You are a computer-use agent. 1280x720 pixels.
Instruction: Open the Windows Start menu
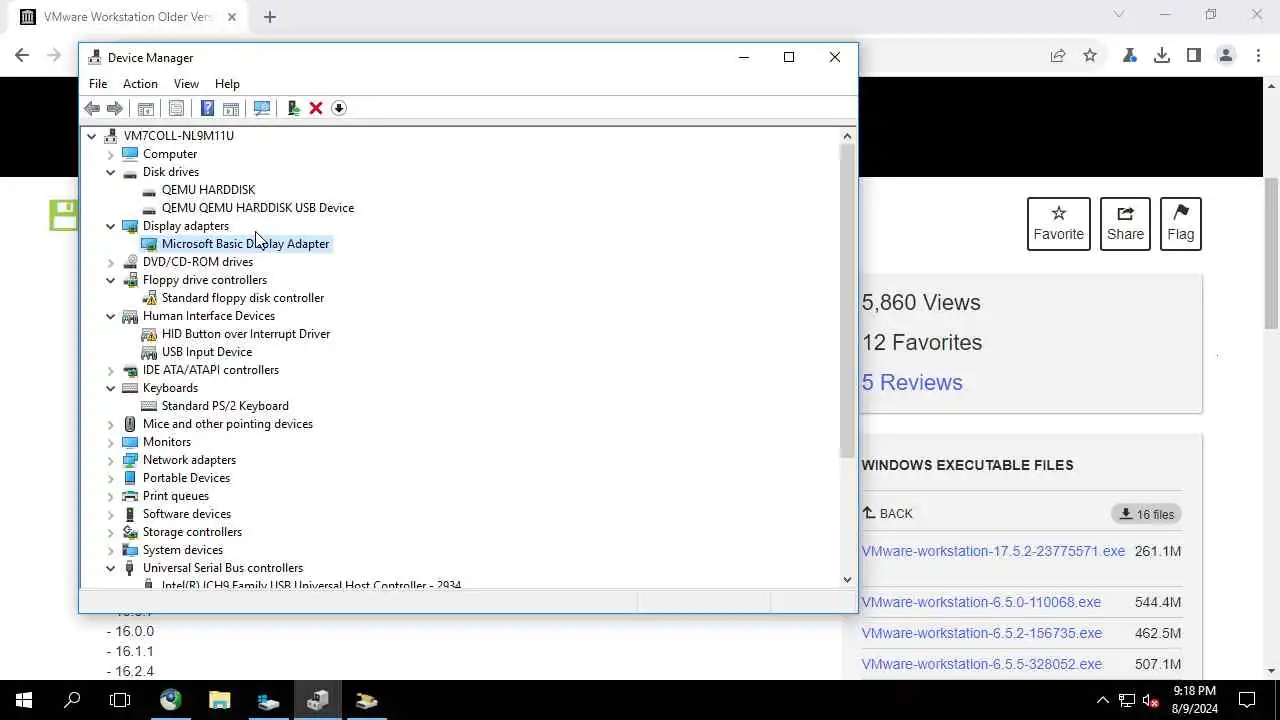(x=24, y=700)
